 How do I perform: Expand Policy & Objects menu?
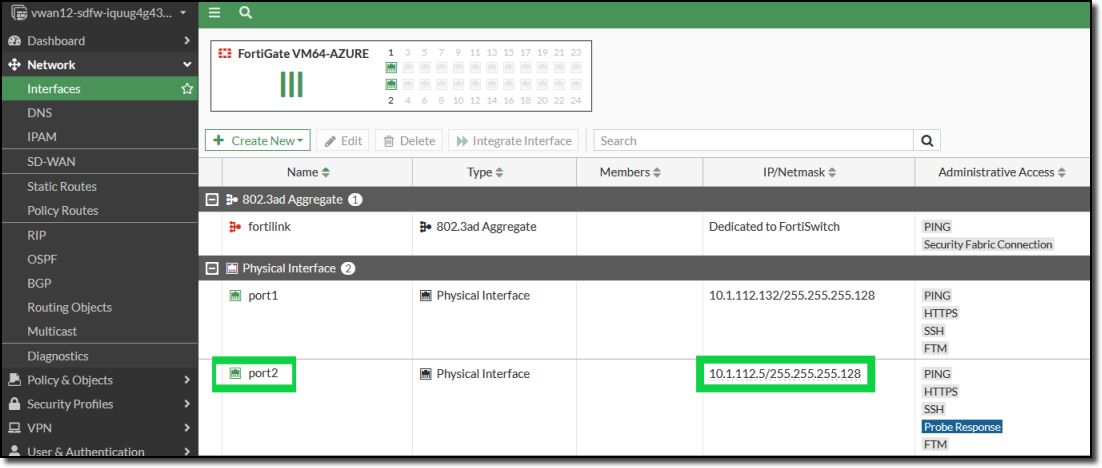[98, 380]
